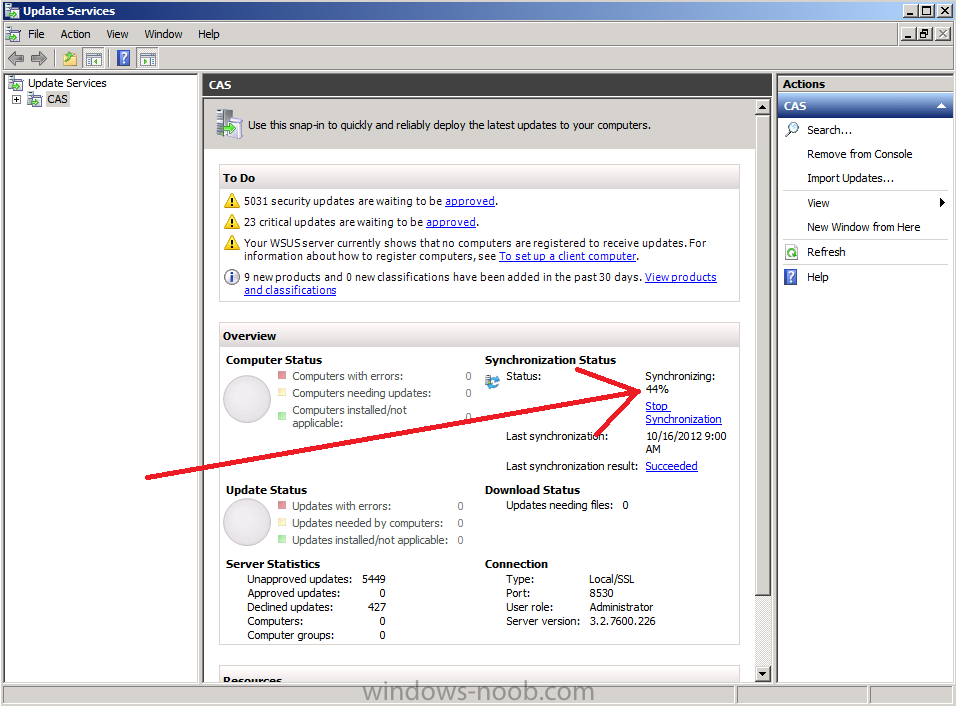
Task: Click the scrollbar down arrow
Action: tap(762, 674)
